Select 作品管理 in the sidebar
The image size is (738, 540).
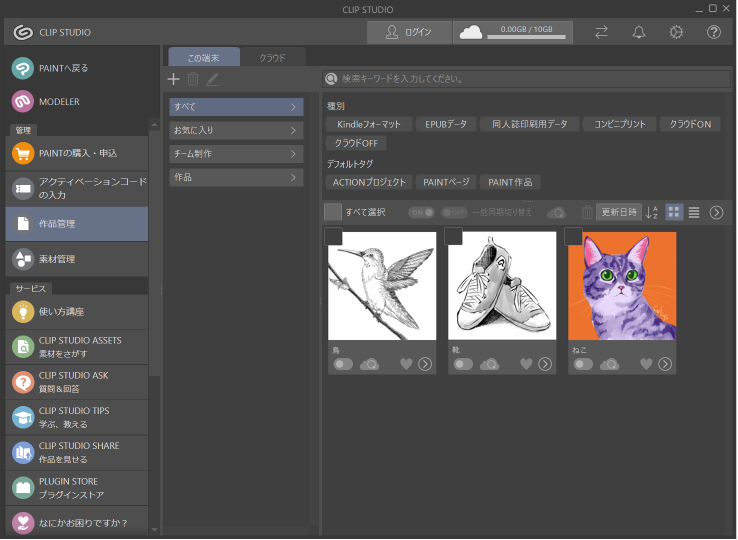(77, 224)
